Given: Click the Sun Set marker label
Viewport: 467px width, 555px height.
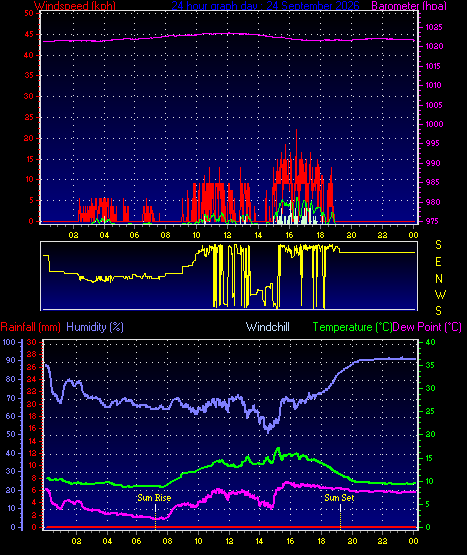Looking at the screenshot, I should (x=339, y=498).
